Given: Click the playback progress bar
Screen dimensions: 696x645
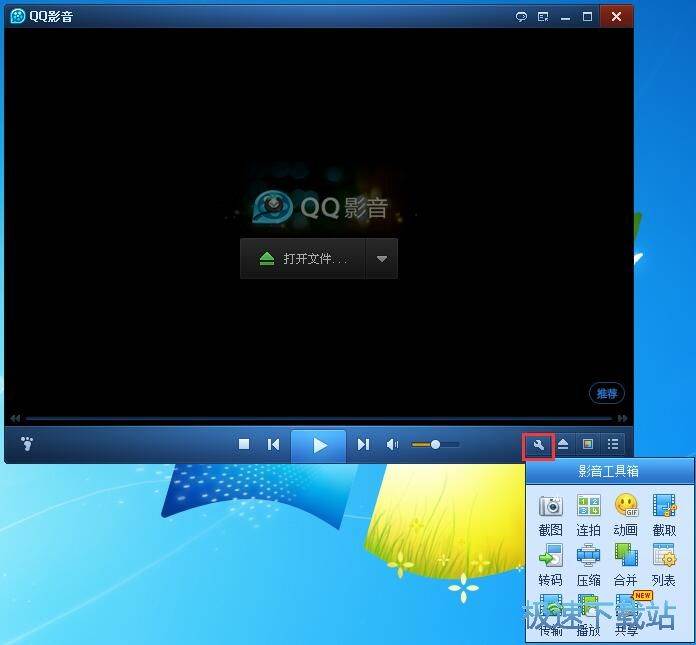Looking at the screenshot, I should coord(319,419).
